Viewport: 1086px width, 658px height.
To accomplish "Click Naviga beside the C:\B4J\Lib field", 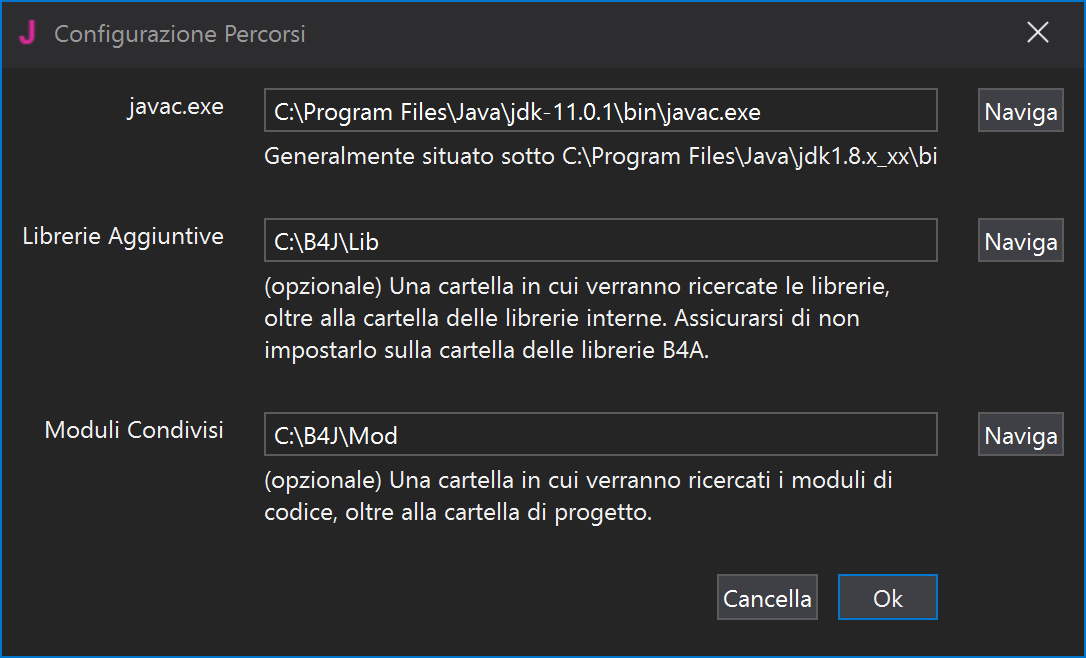I will 1020,240.
